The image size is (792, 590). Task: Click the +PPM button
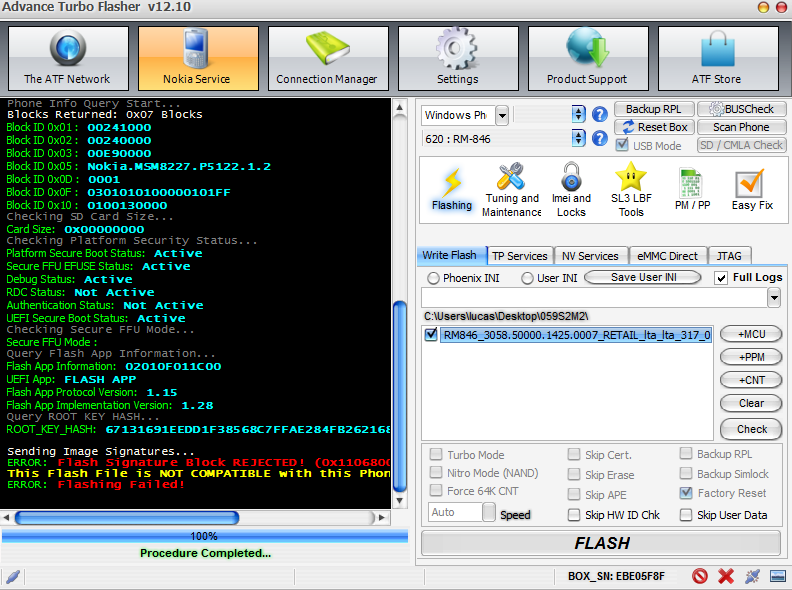tap(751, 357)
